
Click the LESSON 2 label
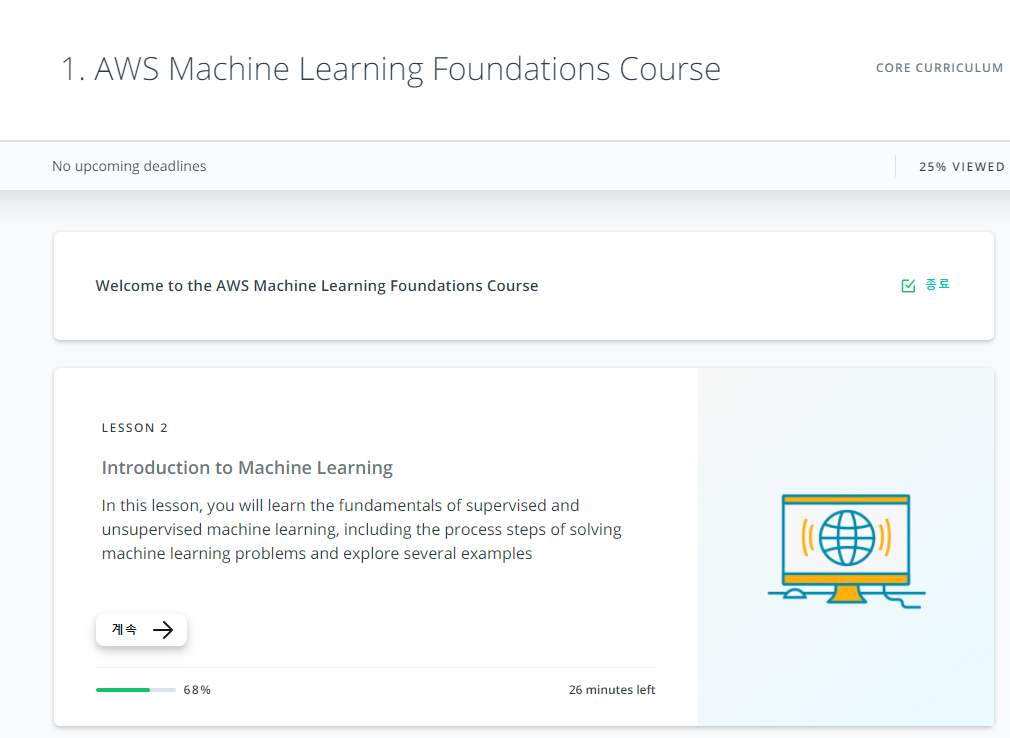(x=135, y=428)
